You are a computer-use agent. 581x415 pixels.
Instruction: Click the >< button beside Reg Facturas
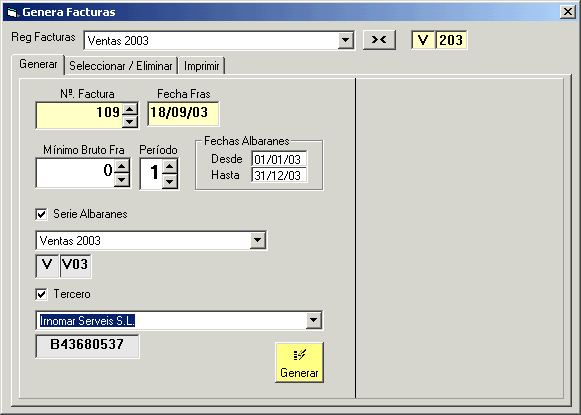point(379,40)
